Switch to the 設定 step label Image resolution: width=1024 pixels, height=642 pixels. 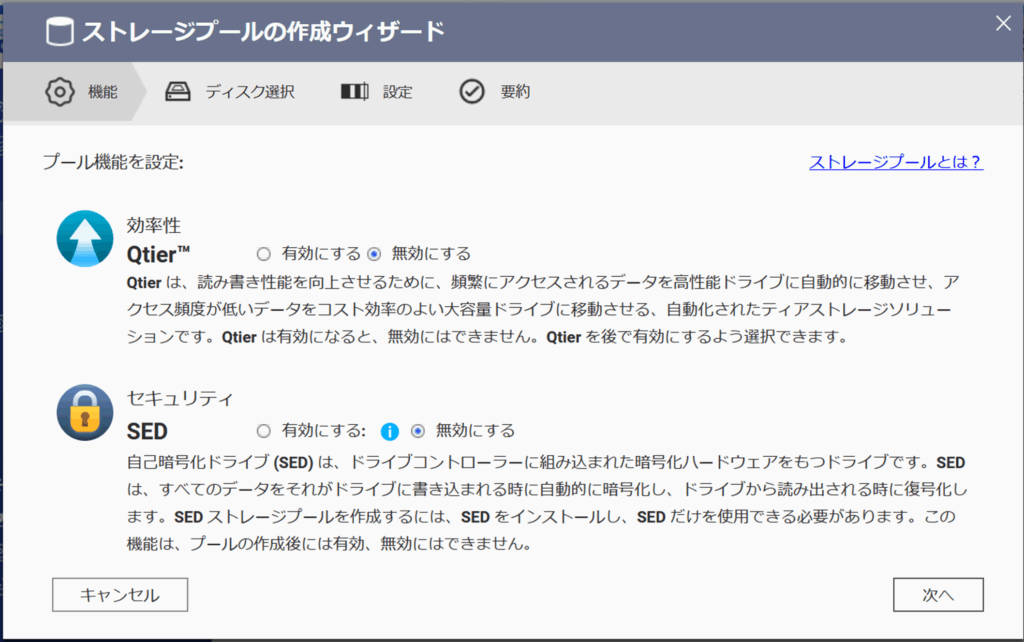click(x=397, y=92)
